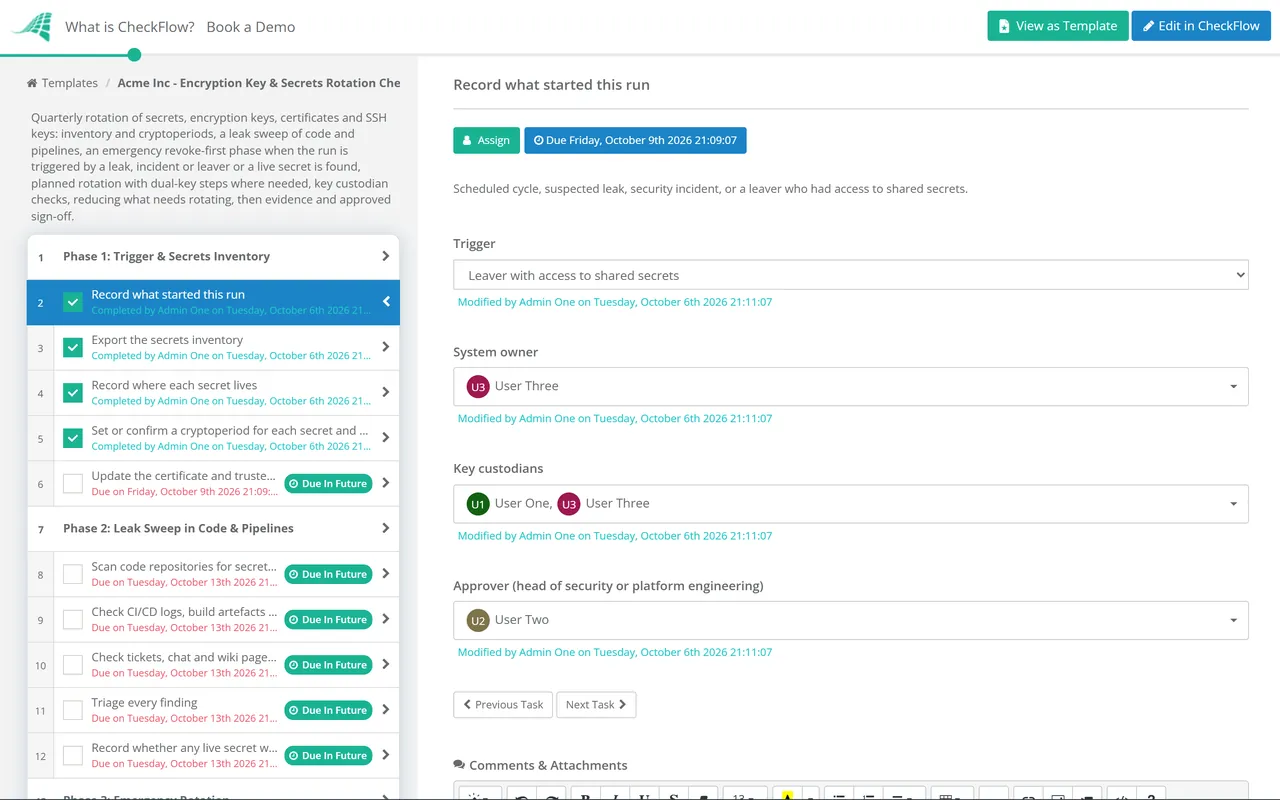Uncheck the "Record where each secret lives" checkbox
This screenshot has width=1280, height=800.
(73, 393)
